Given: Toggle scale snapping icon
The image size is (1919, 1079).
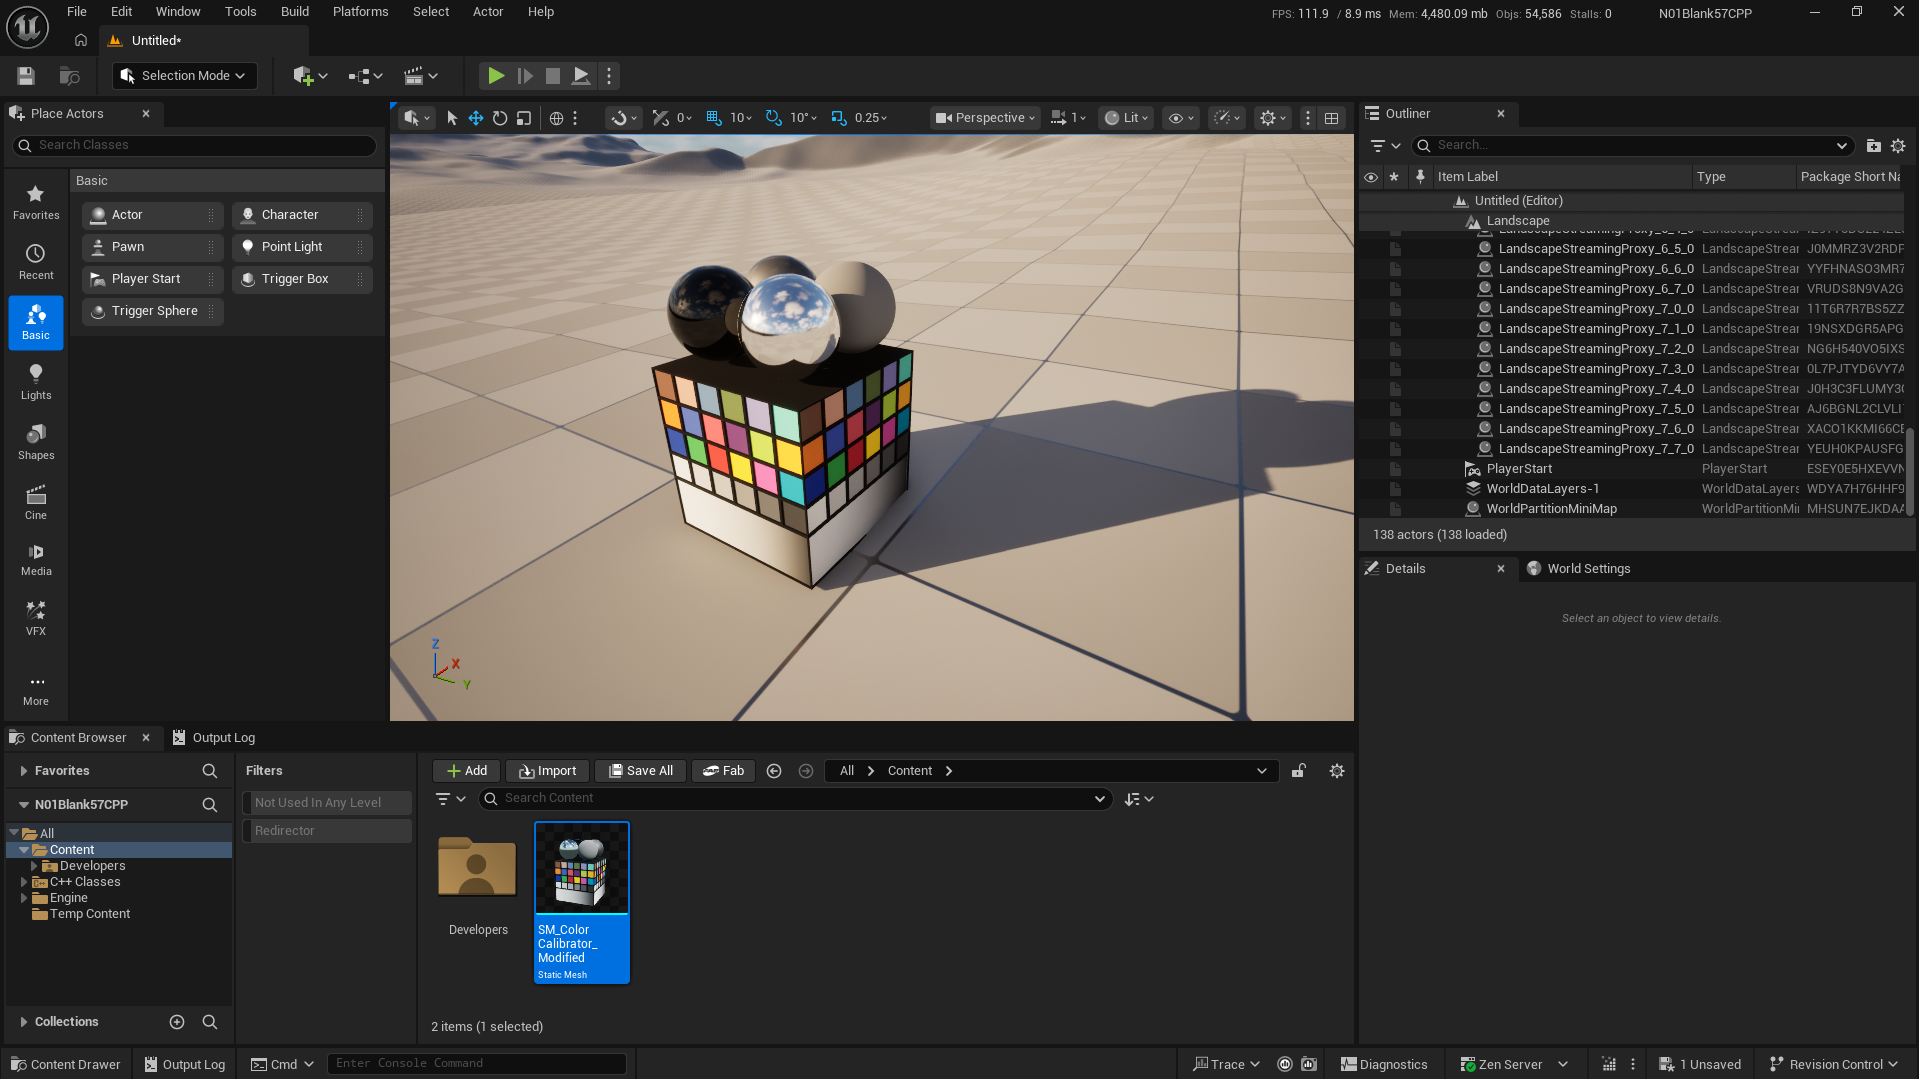Looking at the screenshot, I should tap(839, 118).
